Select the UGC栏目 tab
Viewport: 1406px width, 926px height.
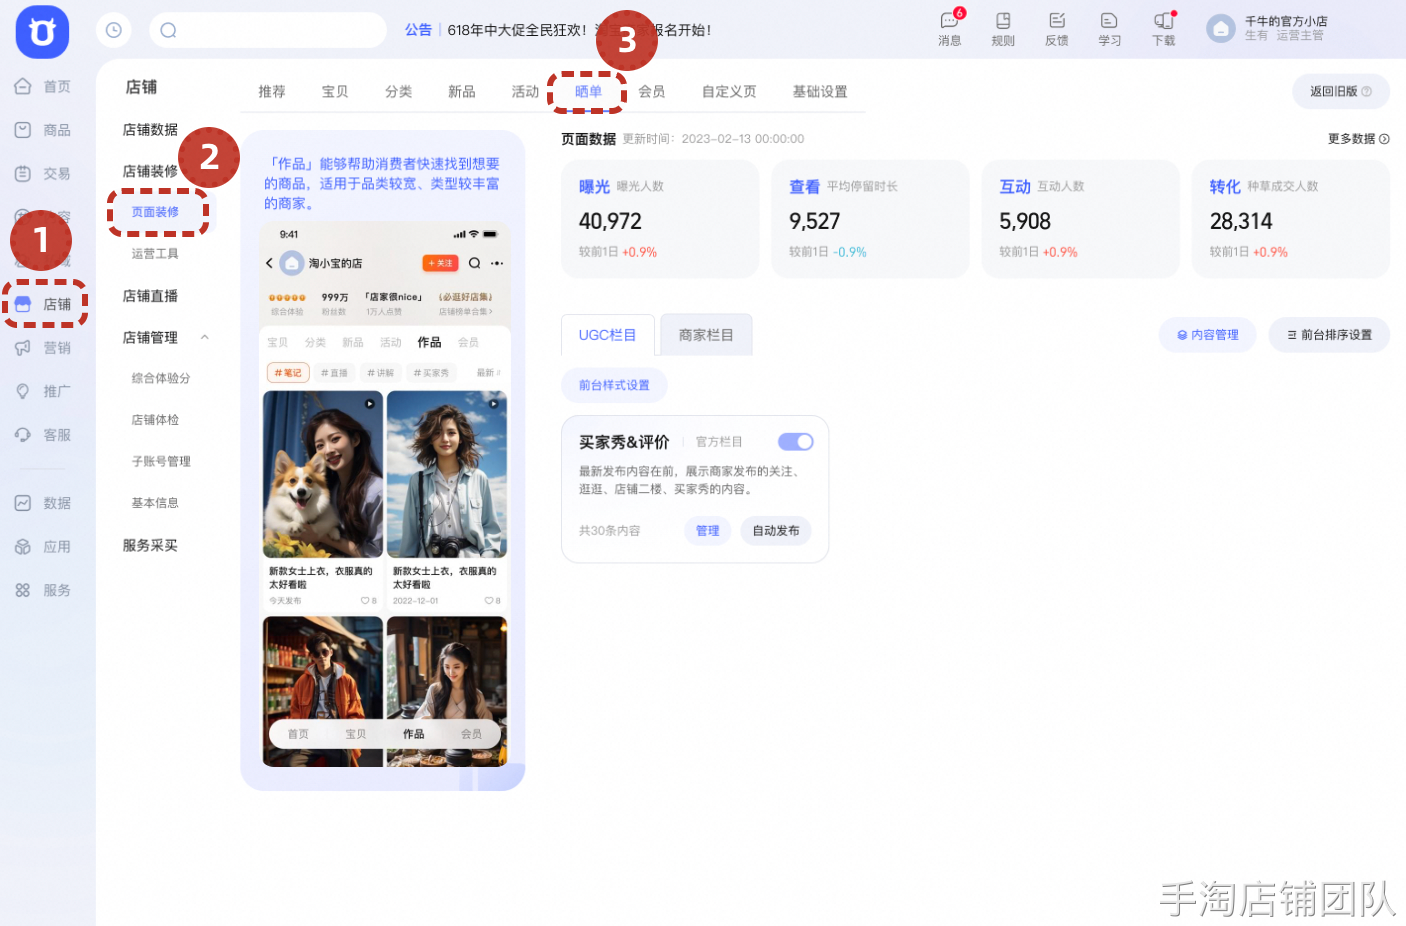click(607, 335)
